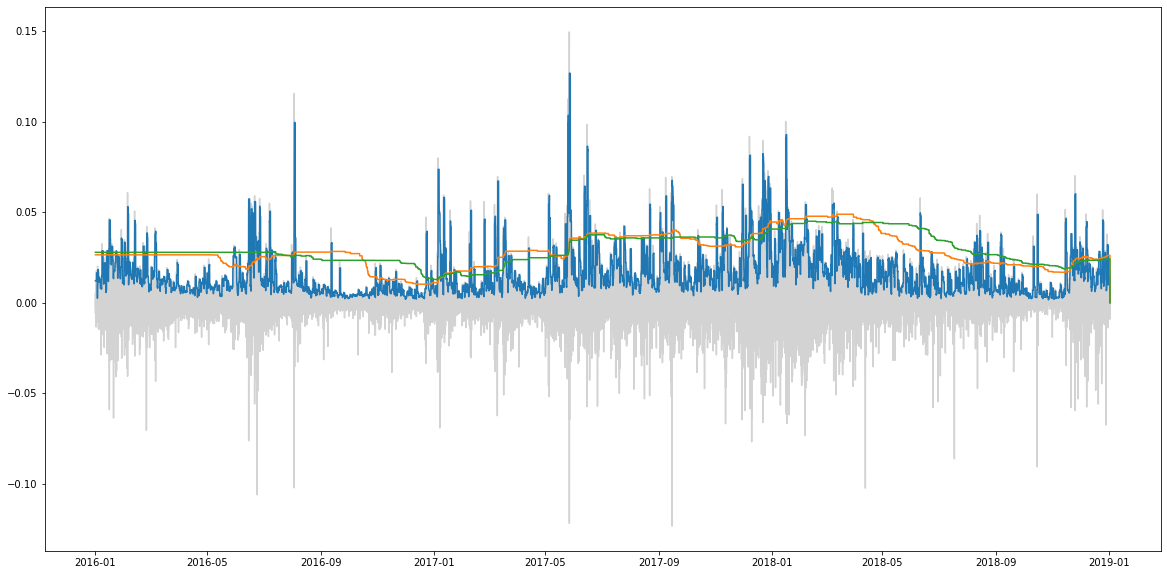Click the 2019-01 x-axis date label
This screenshot has height=575, width=1167.
pos(1110,563)
